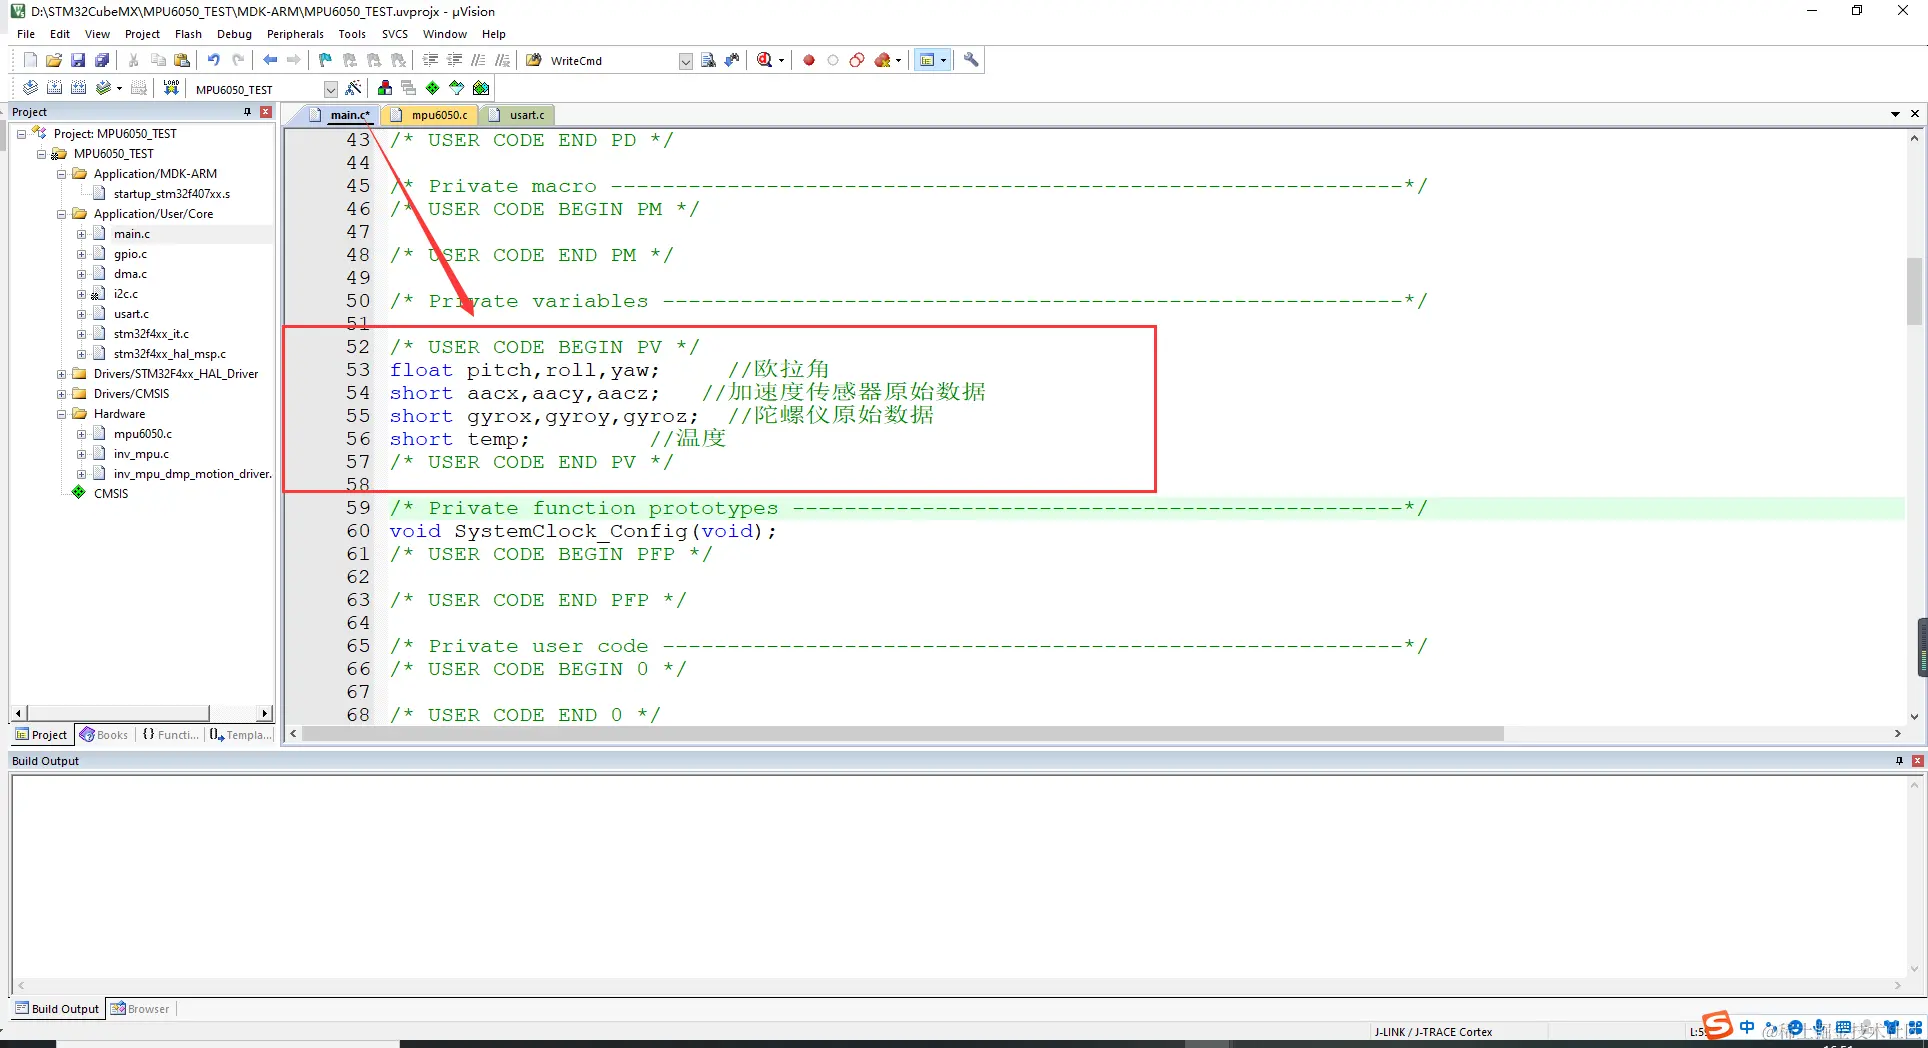Insert a breakpoint with the red dot icon
The width and height of the screenshot is (1928, 1048).
click(809, 60)
